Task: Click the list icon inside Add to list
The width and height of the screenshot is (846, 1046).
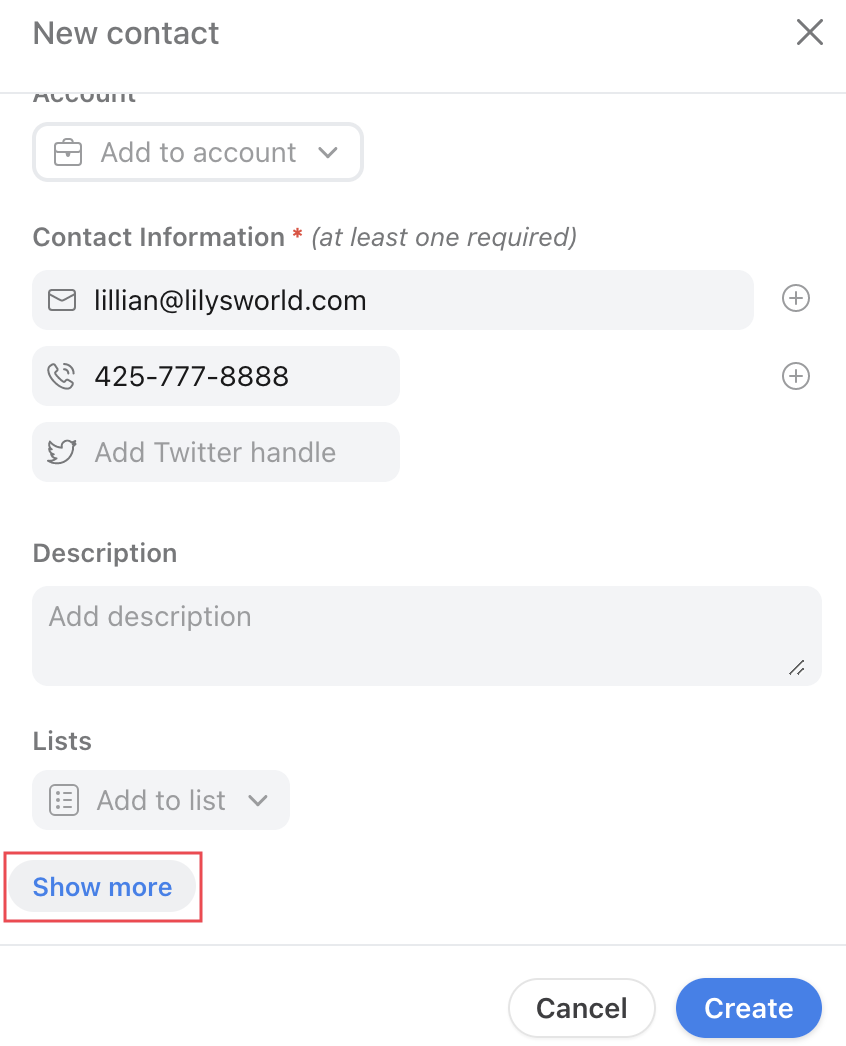Action: (x=63, y=800)
